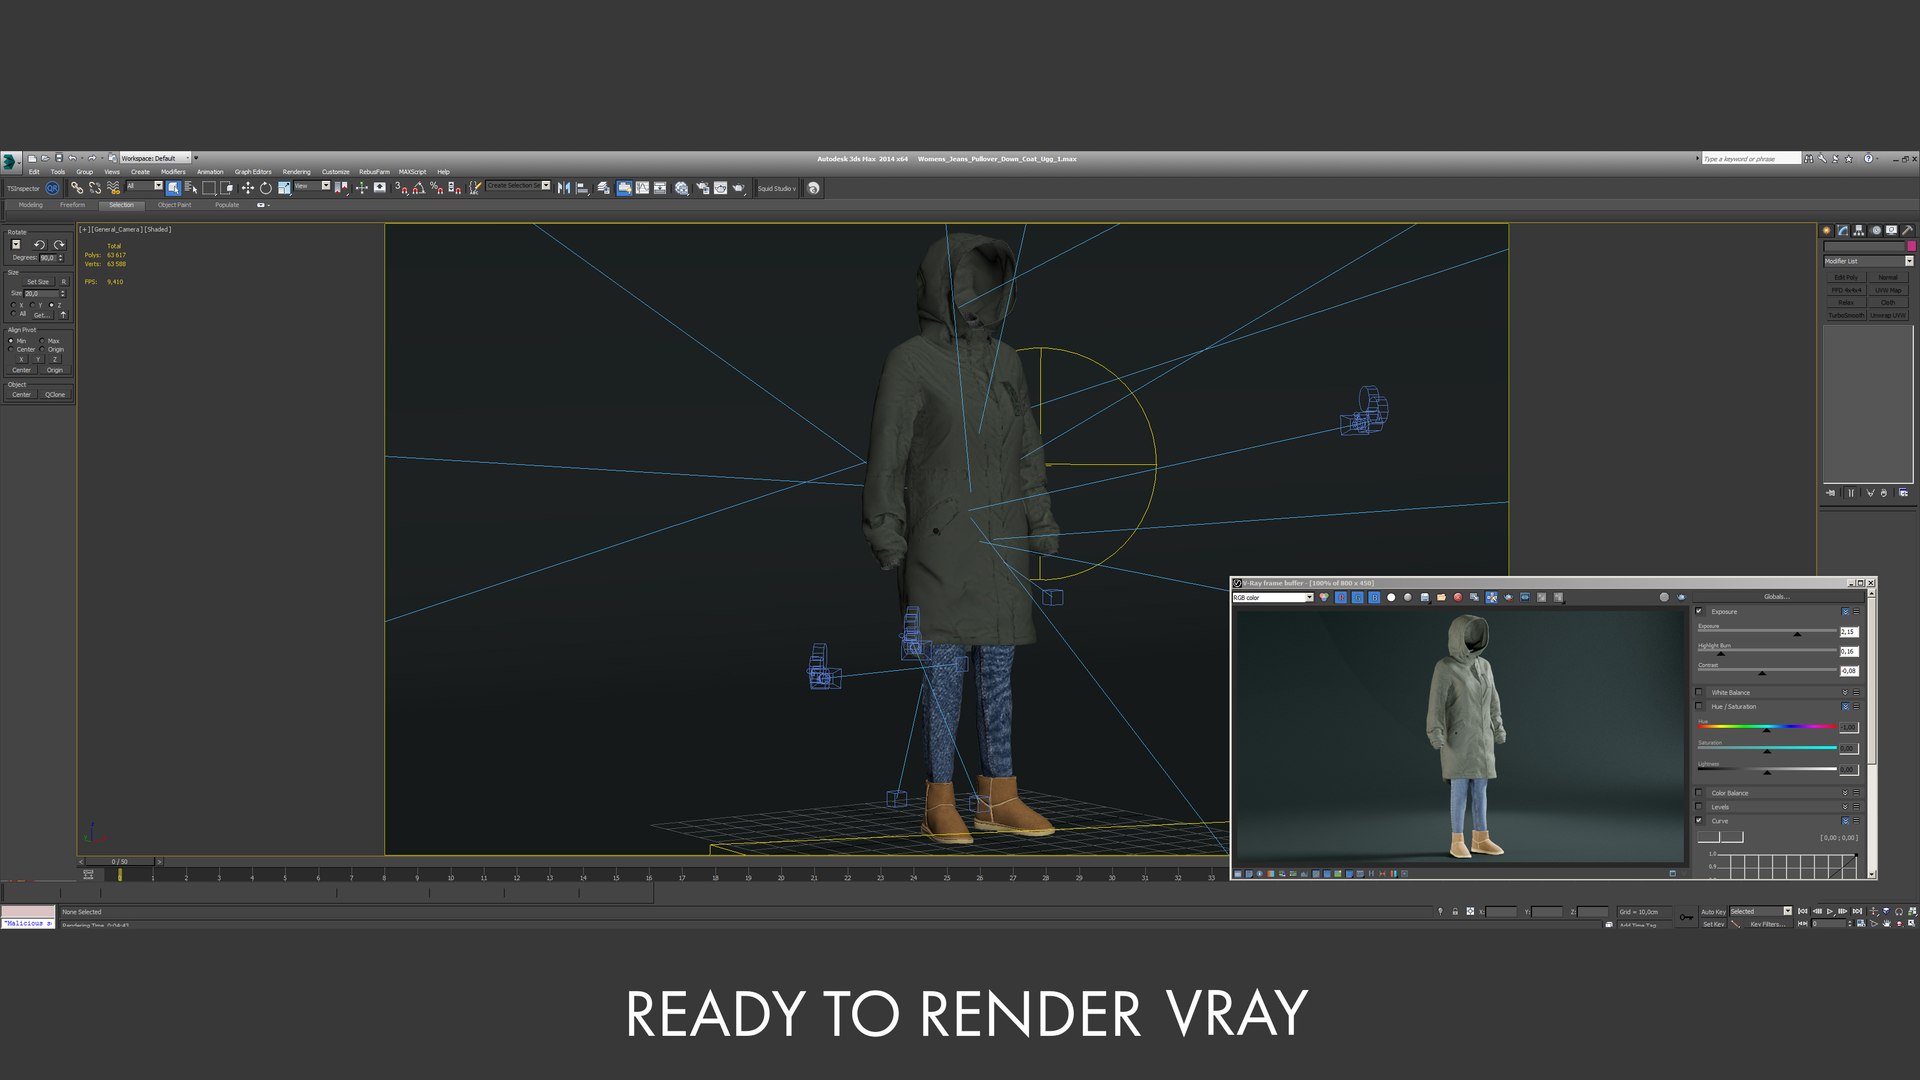Choose the Select and Move tool
This screenshot has height=1080, width=1920.
[x=247, y=187]
